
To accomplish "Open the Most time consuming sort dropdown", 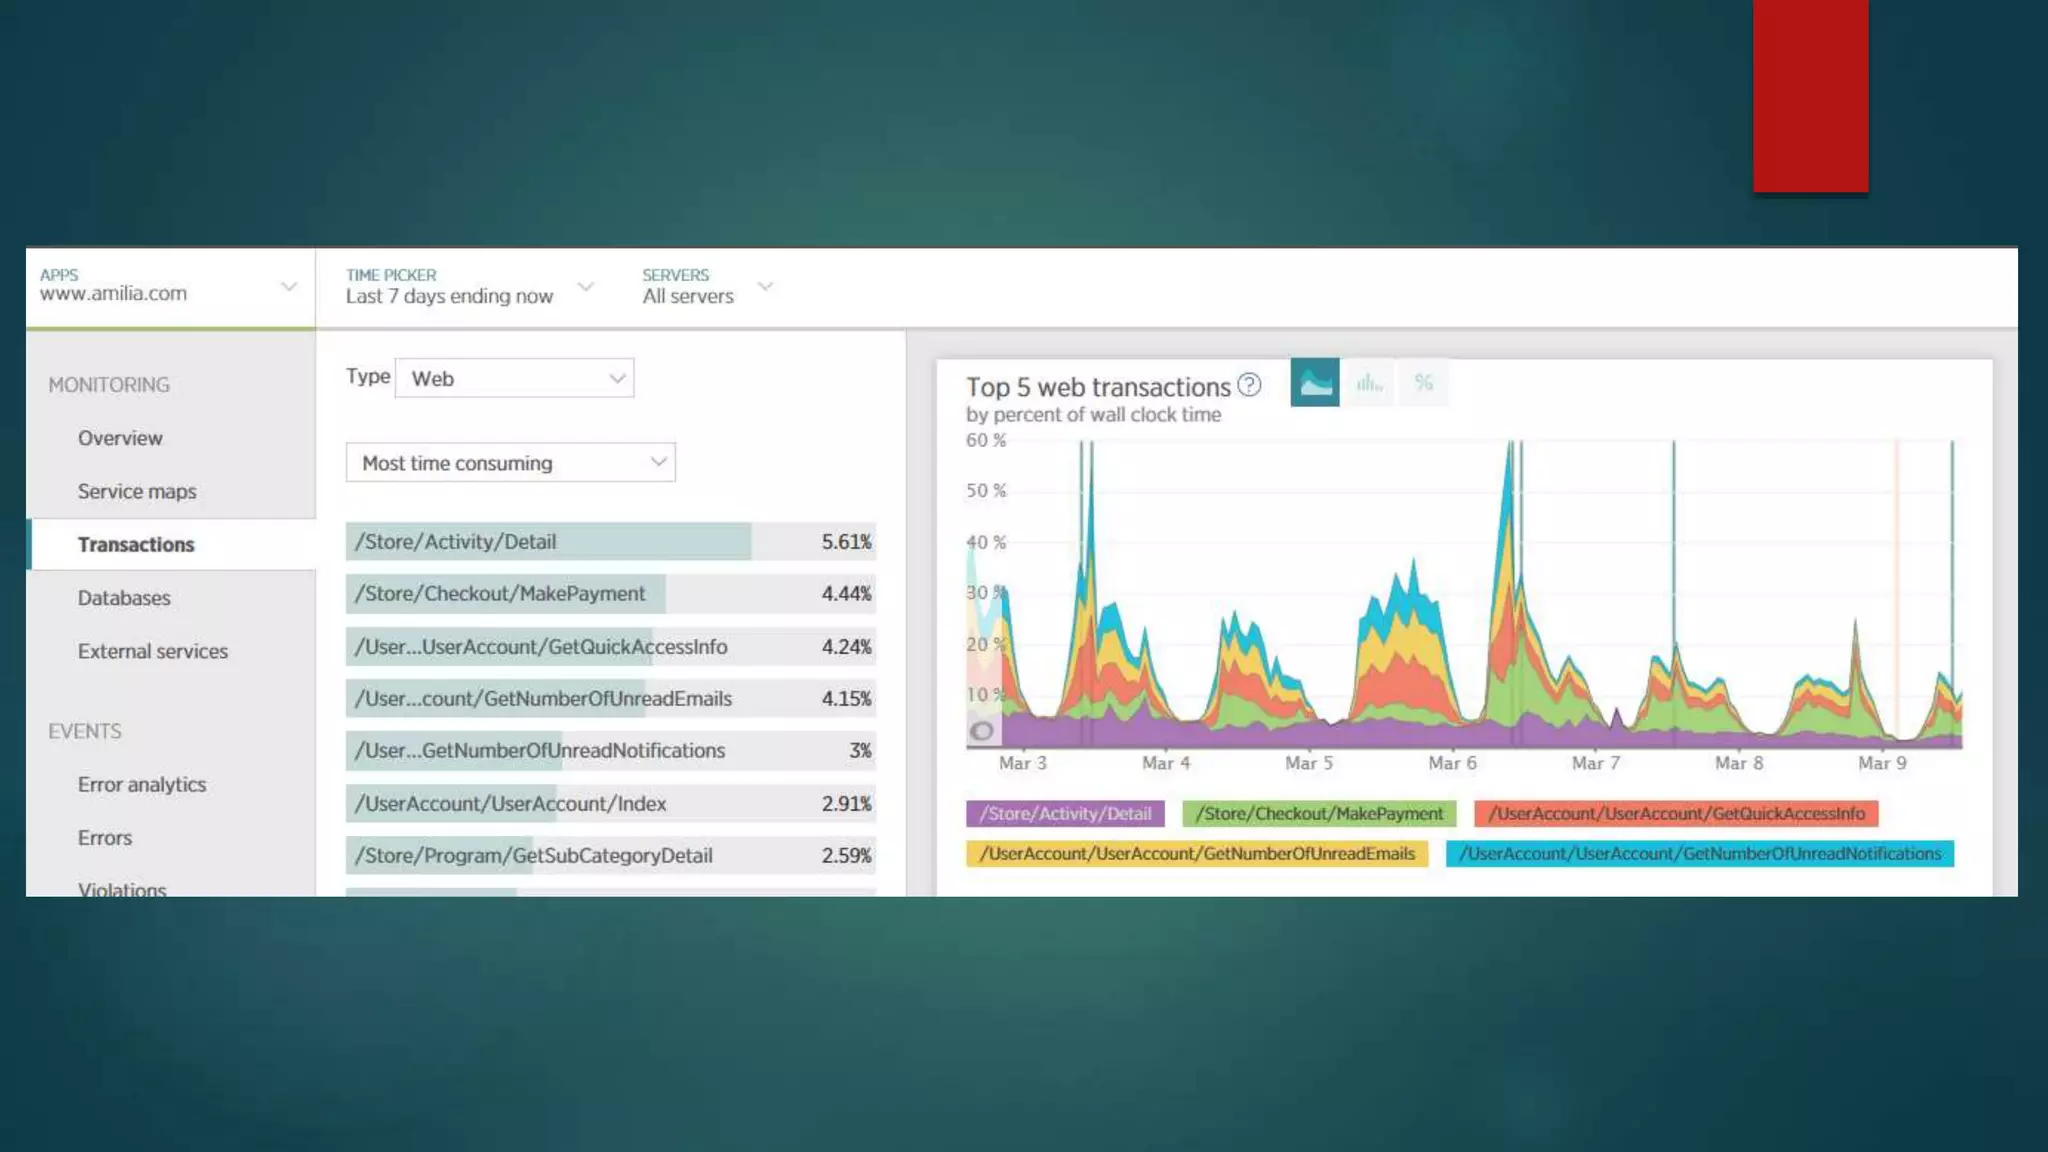I will pos(510,463).
